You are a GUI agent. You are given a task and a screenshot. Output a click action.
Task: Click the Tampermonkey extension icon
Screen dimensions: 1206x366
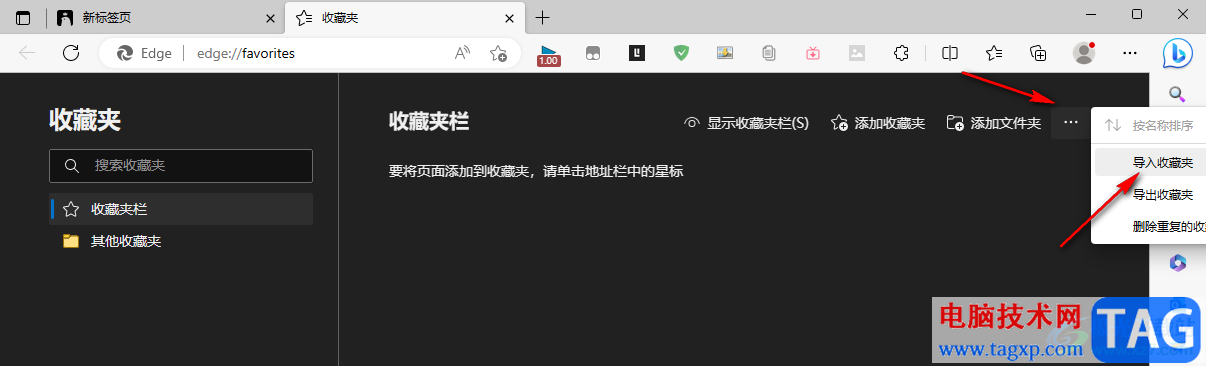tap(592, 54)
